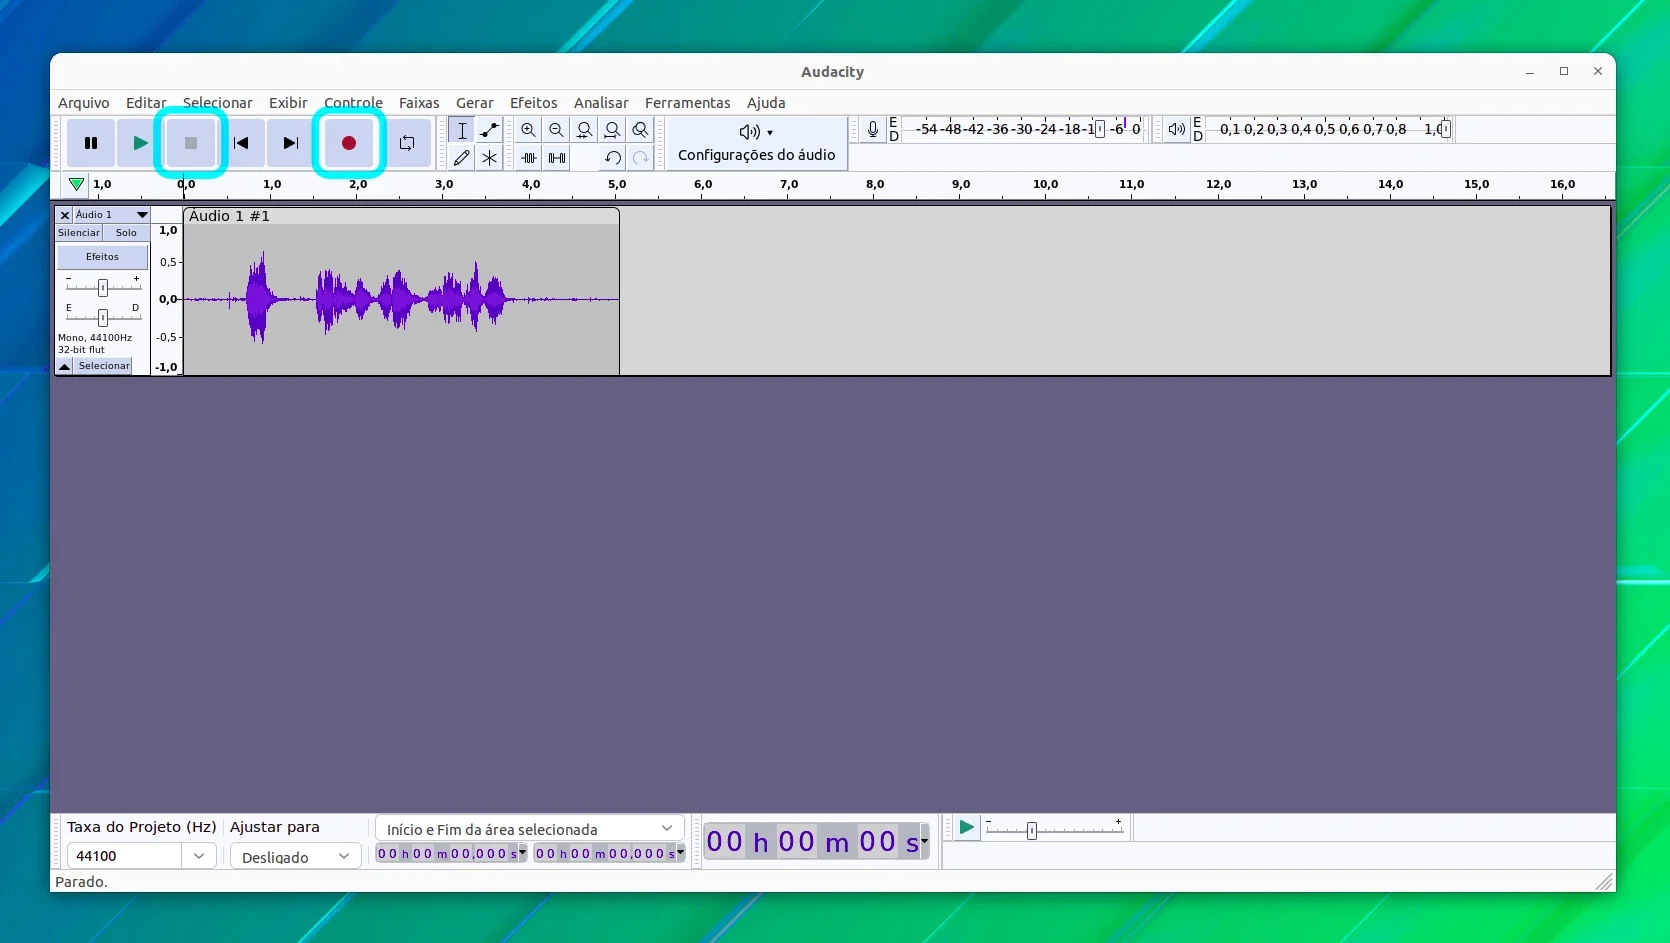Open selection start time format arrow
1670x943 pixels.
[522, 853]
